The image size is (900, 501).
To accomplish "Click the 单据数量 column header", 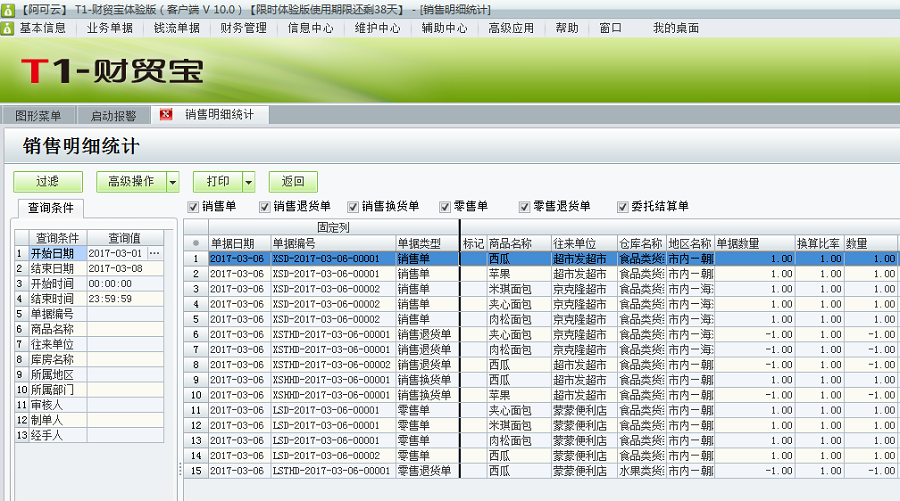I will pos(755,243).
